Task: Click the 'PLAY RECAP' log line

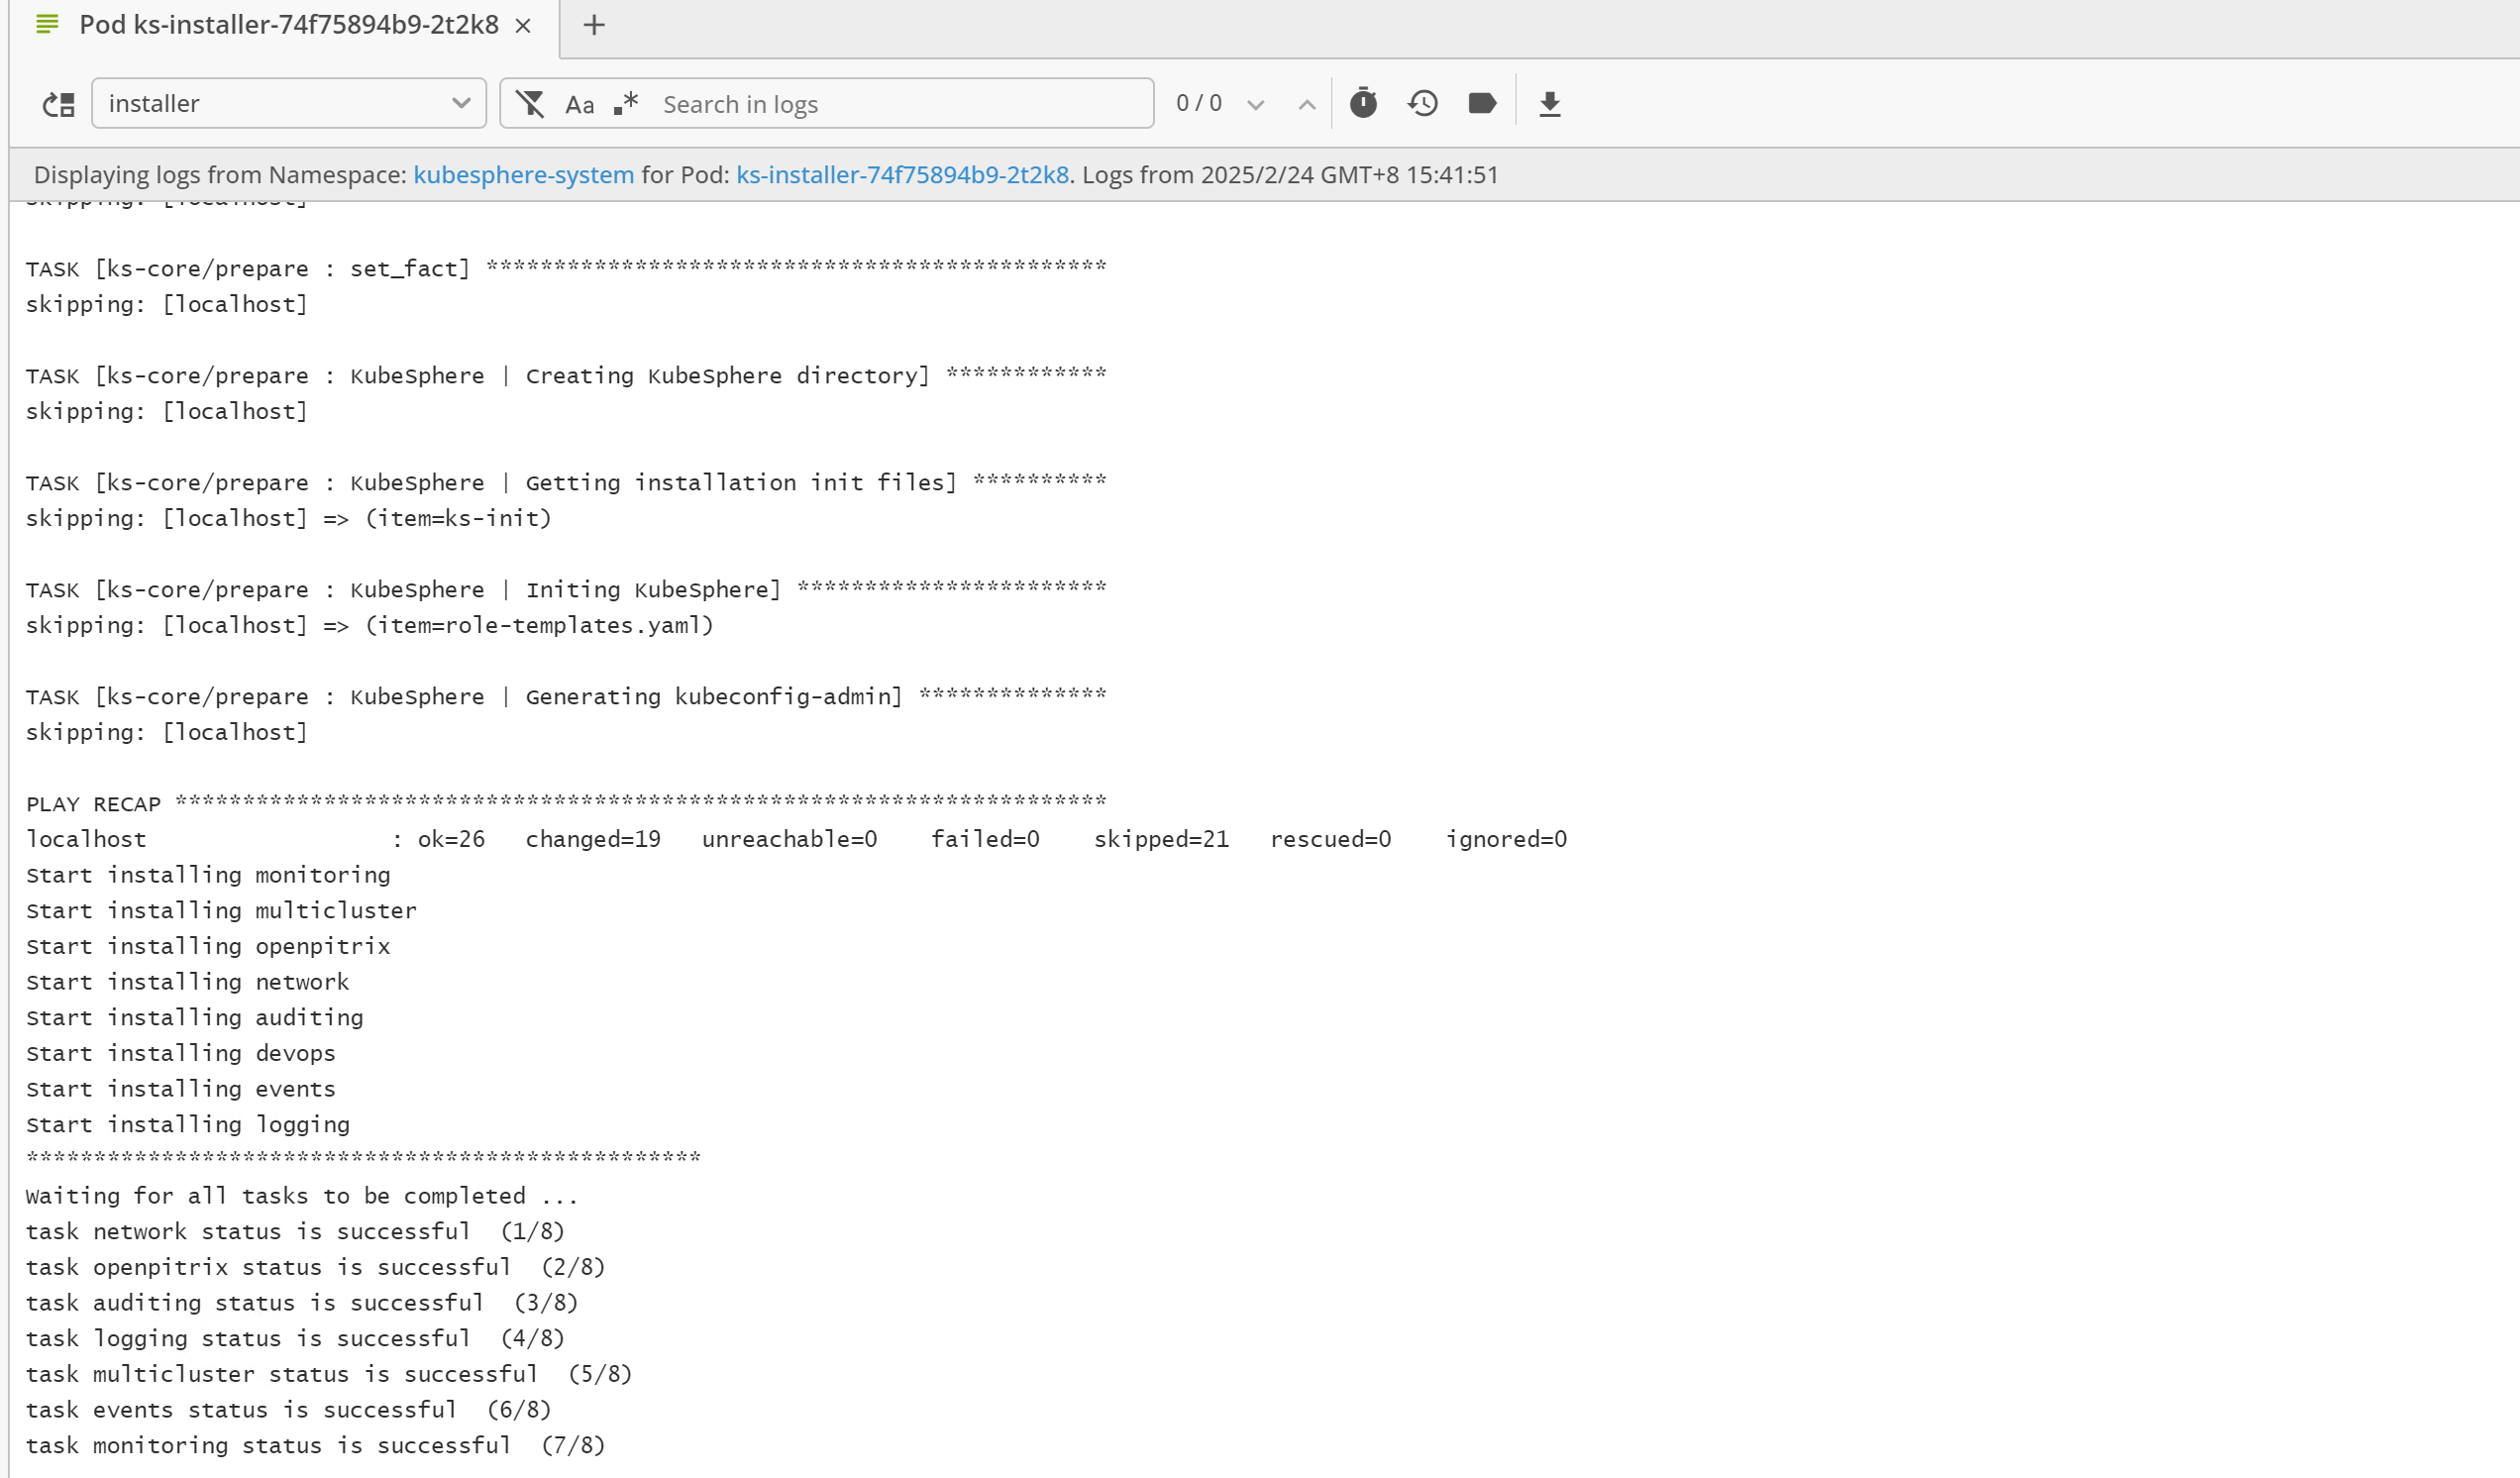Action: pyautogui.click(x=566, y=803)
